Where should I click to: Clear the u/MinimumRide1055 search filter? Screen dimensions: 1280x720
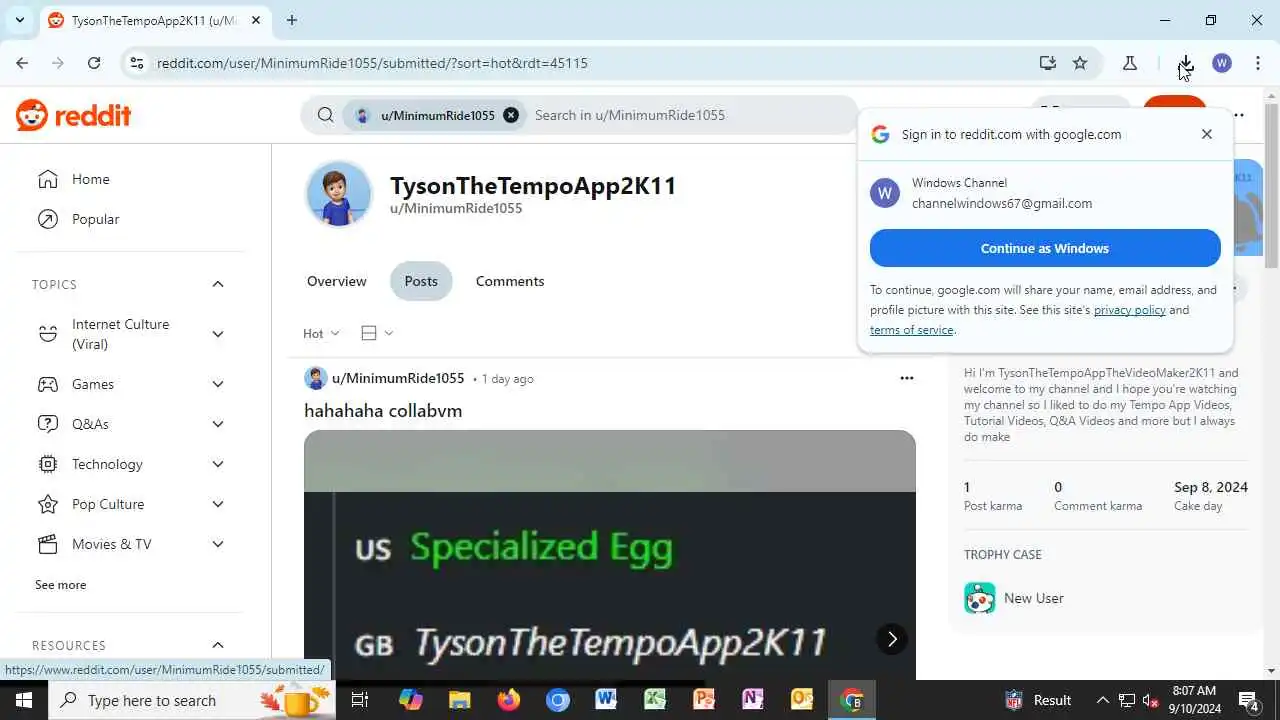(x=511, y=115)
